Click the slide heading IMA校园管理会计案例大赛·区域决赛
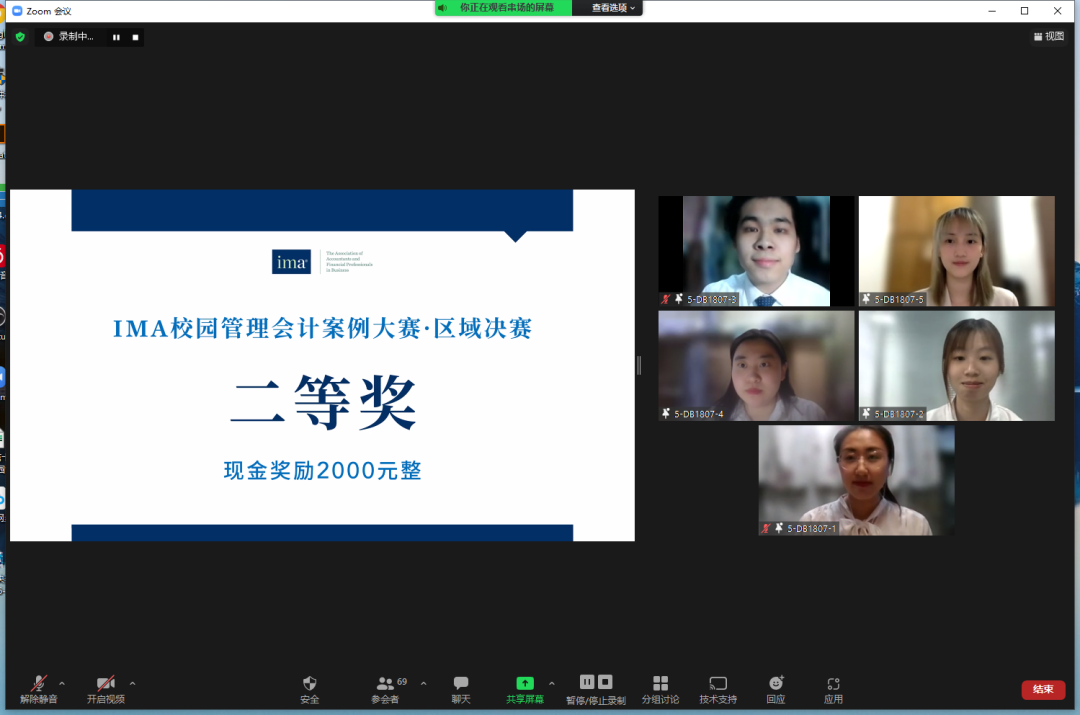This screenshot has height=715, width=1080. (322, 329)
